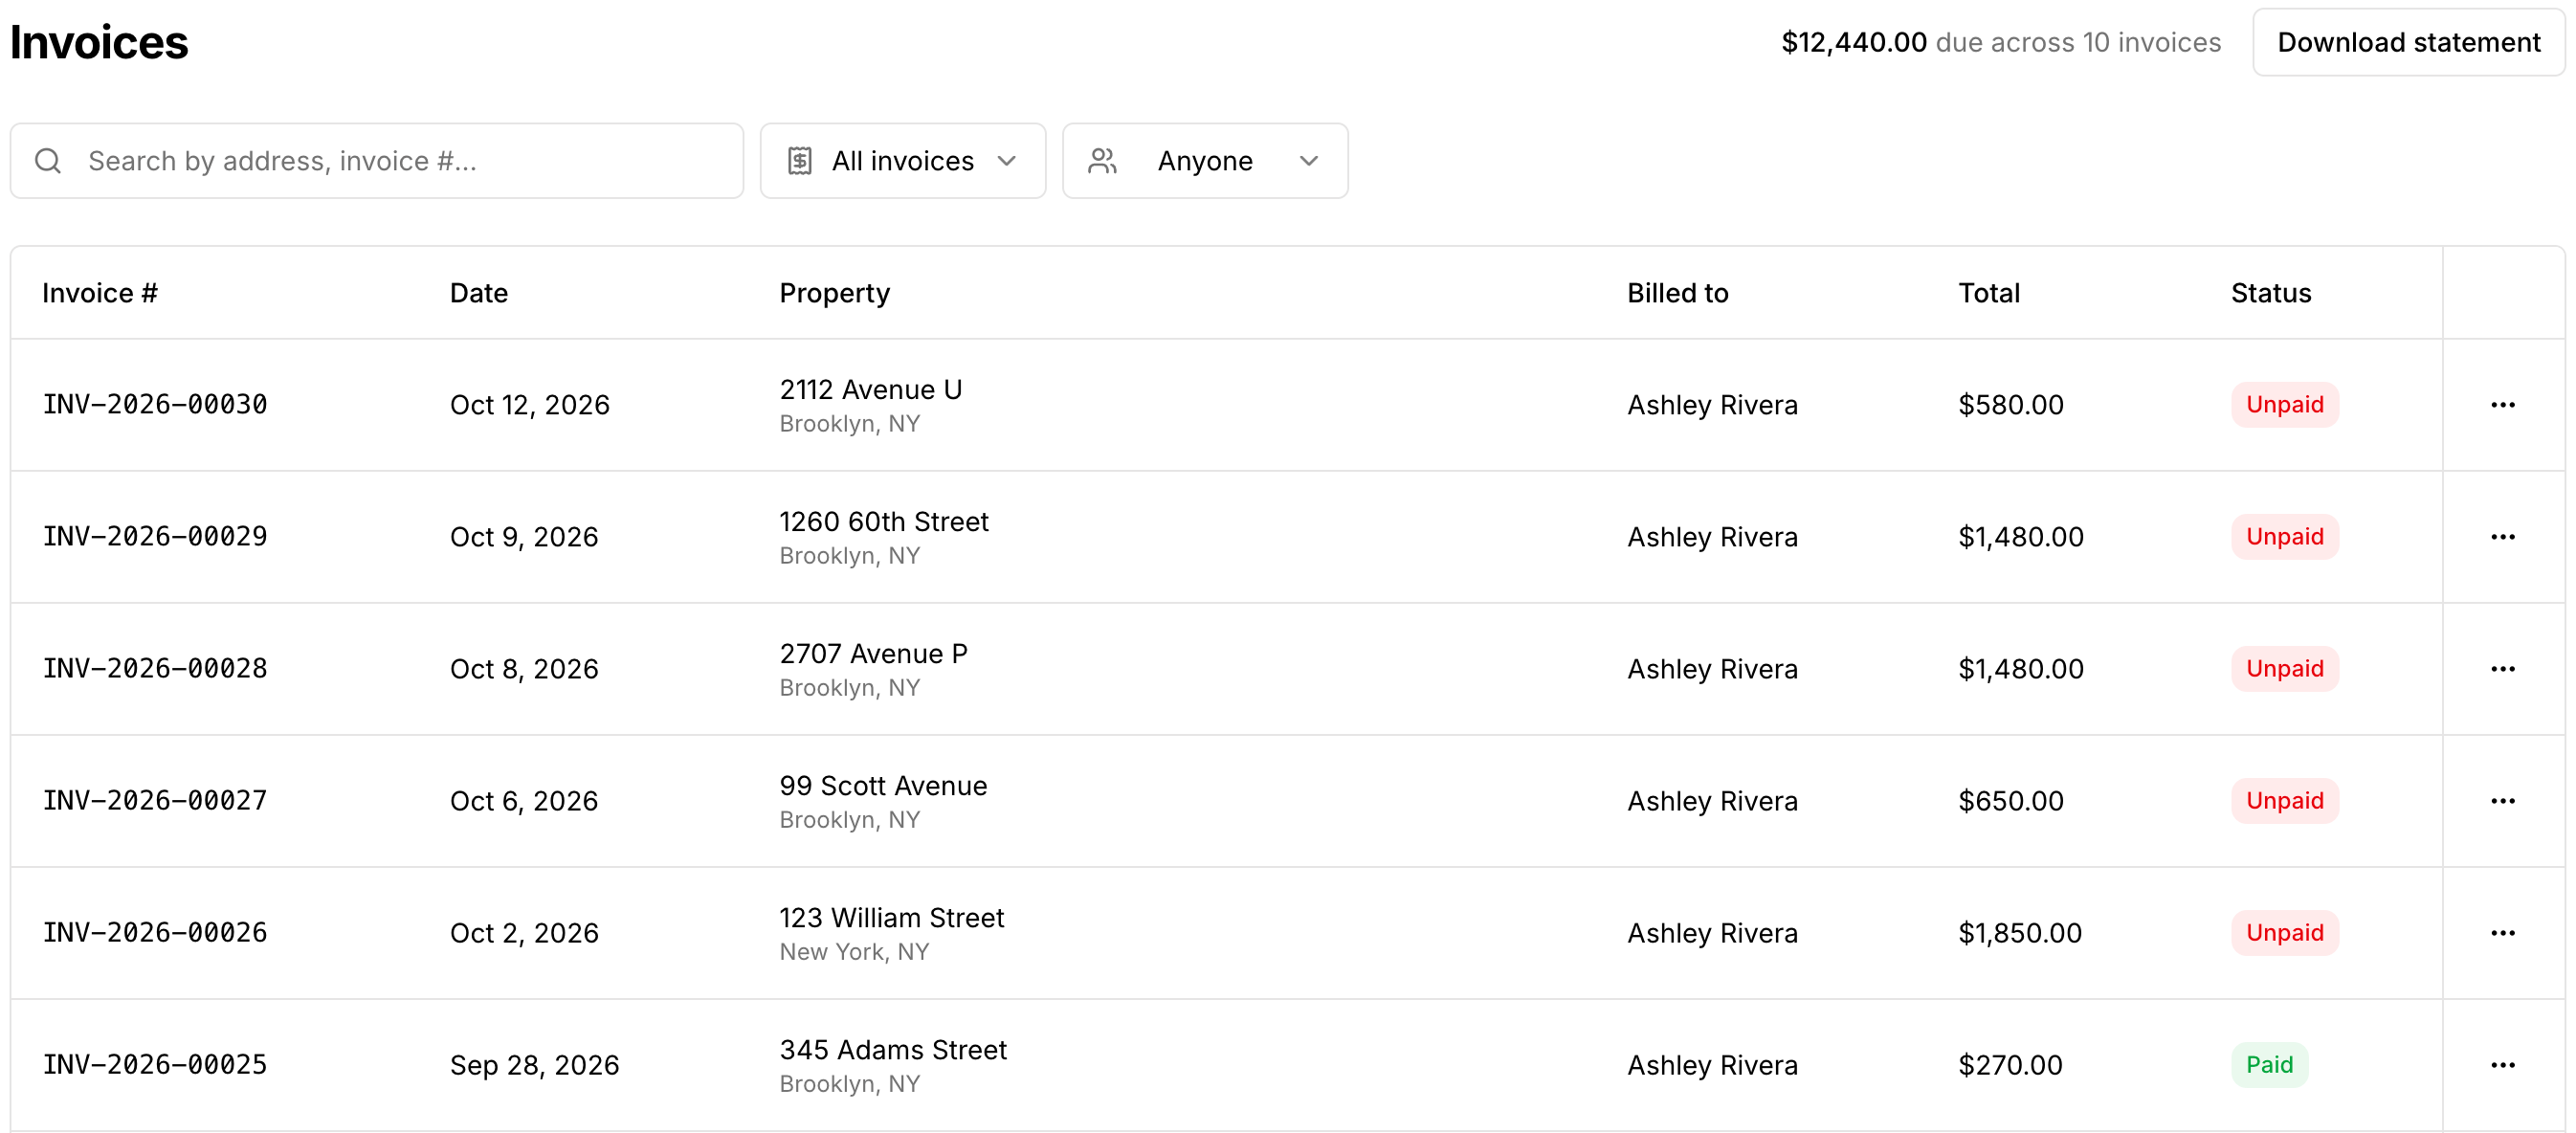This screenshot has width=2576, height=1133.
Task: Focus the search by address field
Action: click(x=377, y=161)
